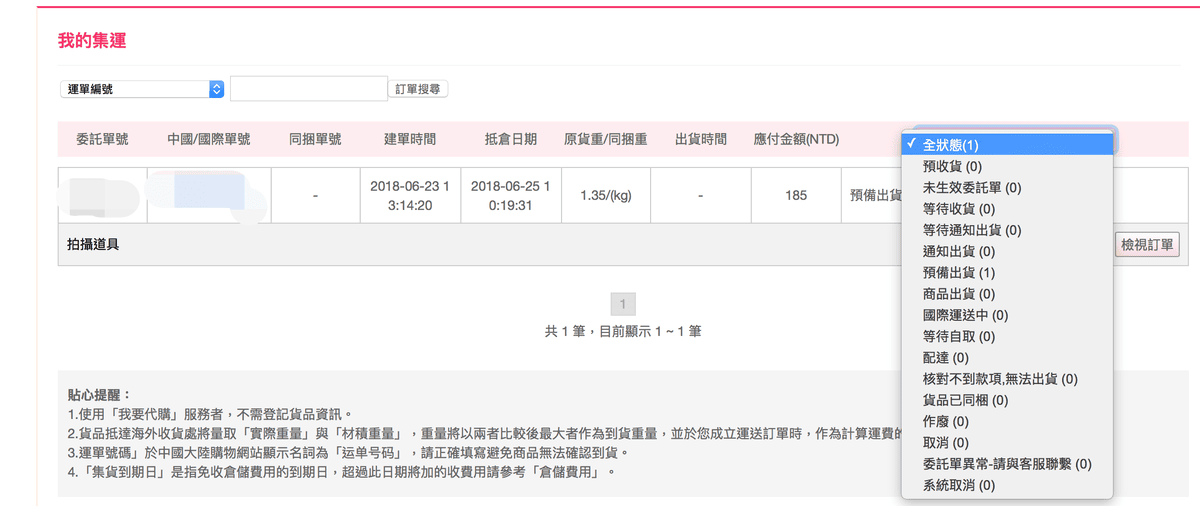Click the 檢視訂單 view order button
1200x506 pixels.
1147,245
